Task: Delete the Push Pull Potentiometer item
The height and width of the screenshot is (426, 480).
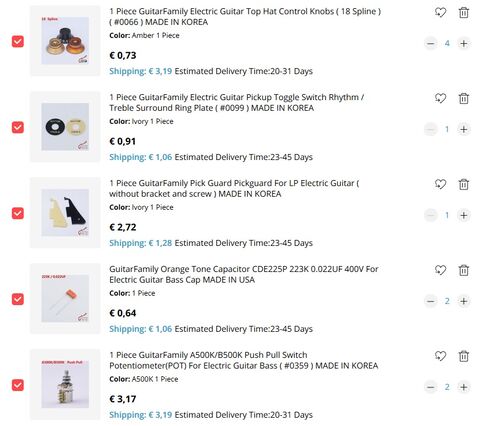Action: point(464,356)
